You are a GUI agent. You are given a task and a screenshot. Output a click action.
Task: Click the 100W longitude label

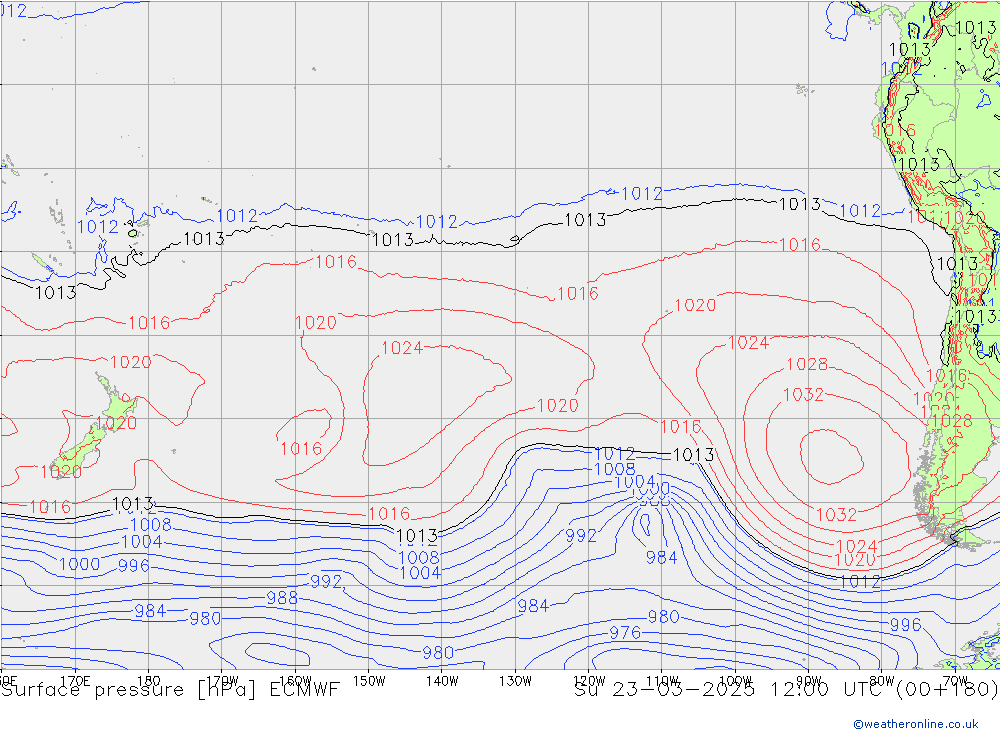pos(735,681)
